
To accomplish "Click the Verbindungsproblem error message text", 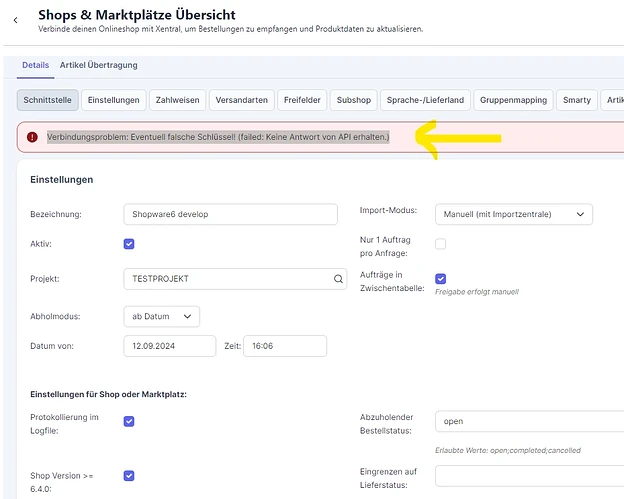I will [218, 137].
